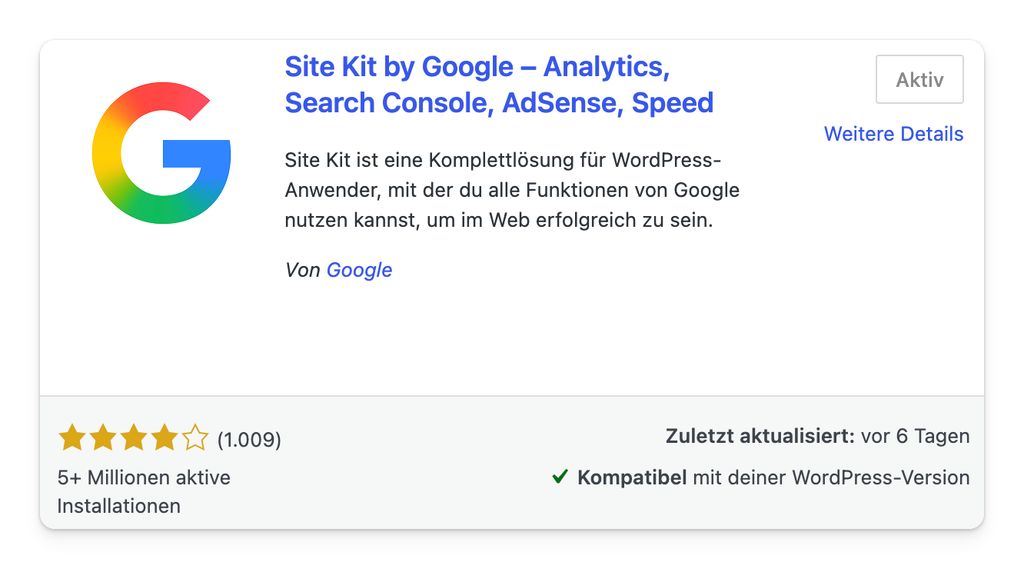Open the Google author link
1024x569 pixels.
click(x=359, y=270)
